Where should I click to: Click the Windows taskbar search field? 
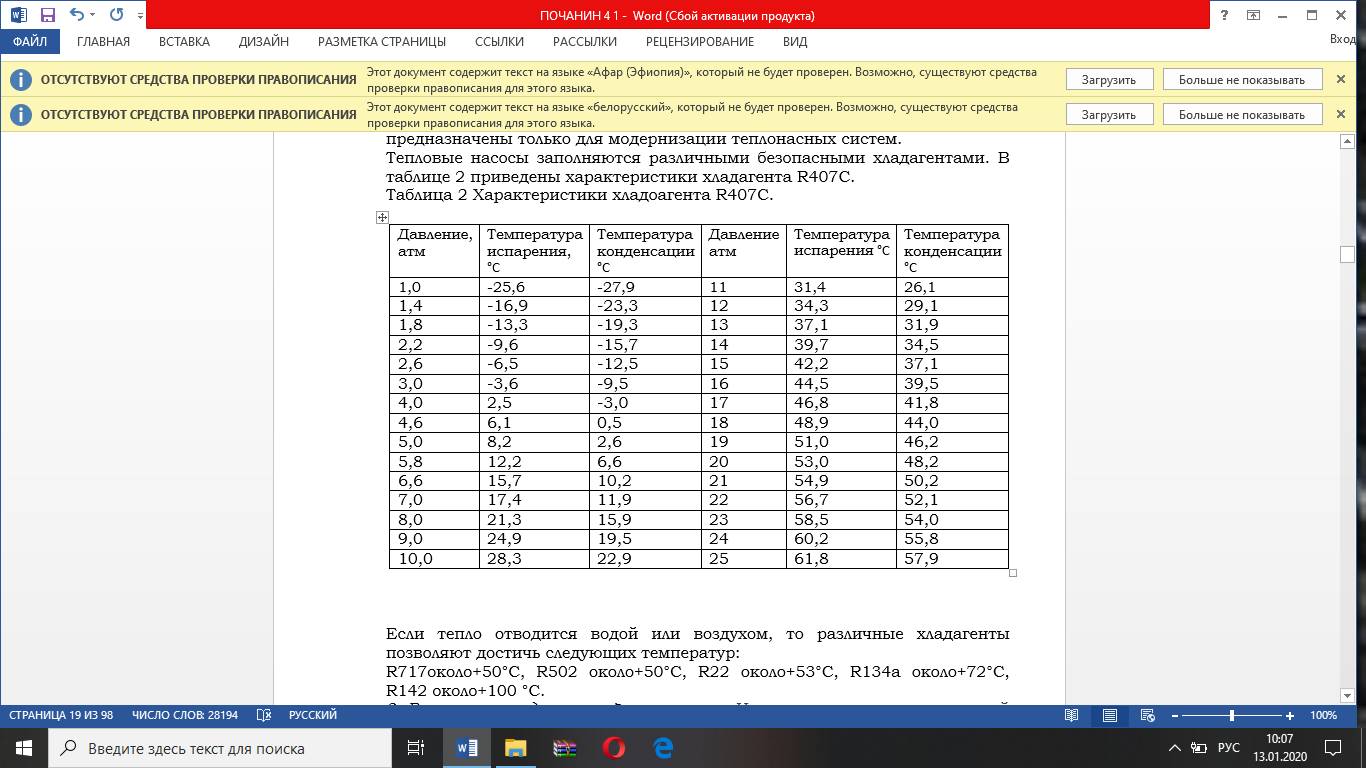pyautogui.click(x=220, y=748)
